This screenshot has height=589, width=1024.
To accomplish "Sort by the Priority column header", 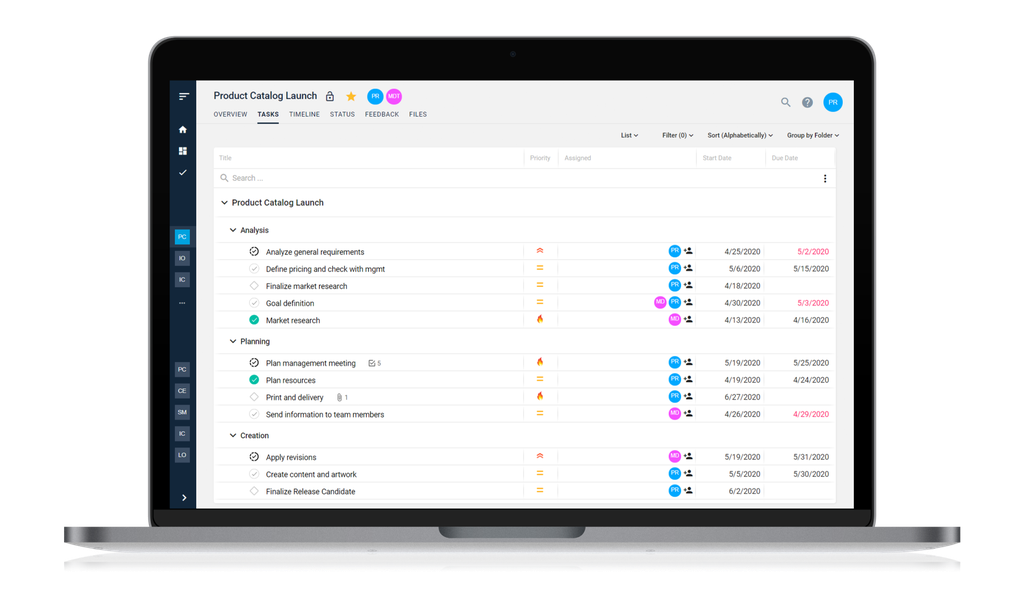I will pos(540,158).
